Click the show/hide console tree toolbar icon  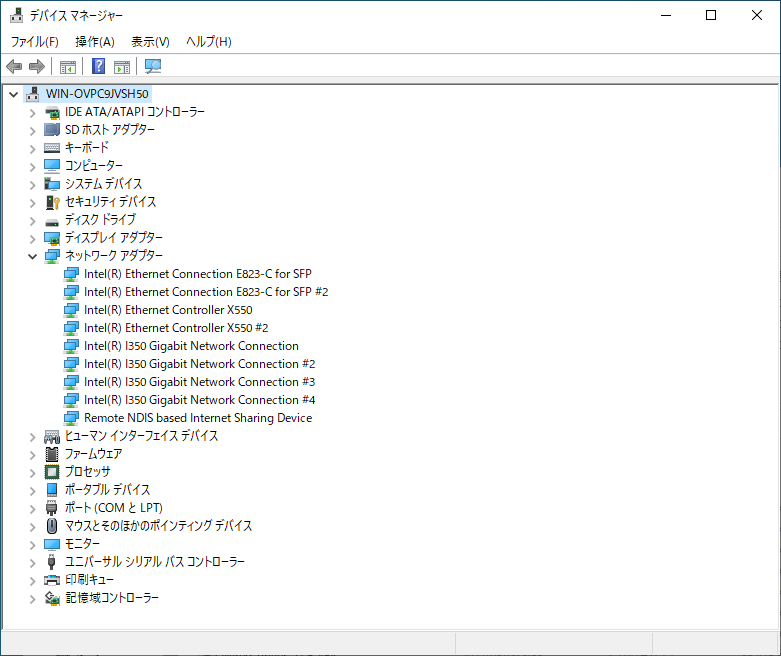click(68, 66)
